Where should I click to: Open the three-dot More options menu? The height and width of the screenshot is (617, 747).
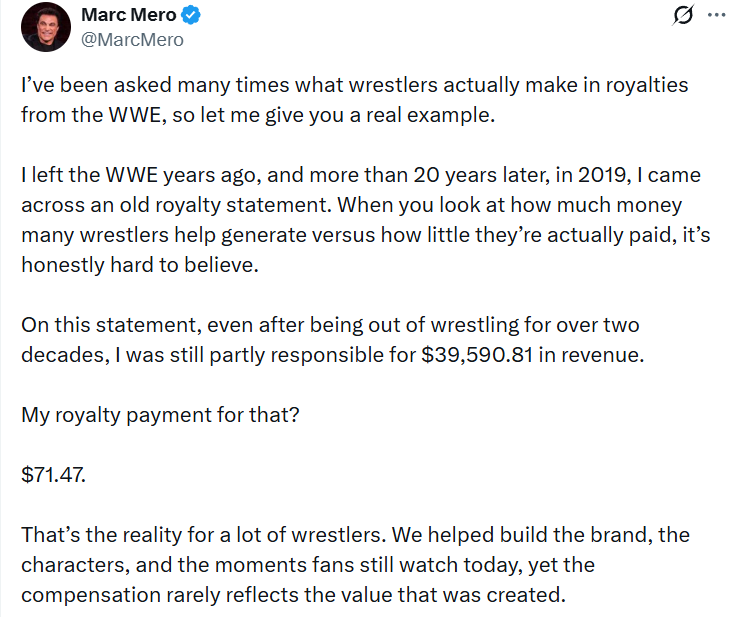pos(716,16)
